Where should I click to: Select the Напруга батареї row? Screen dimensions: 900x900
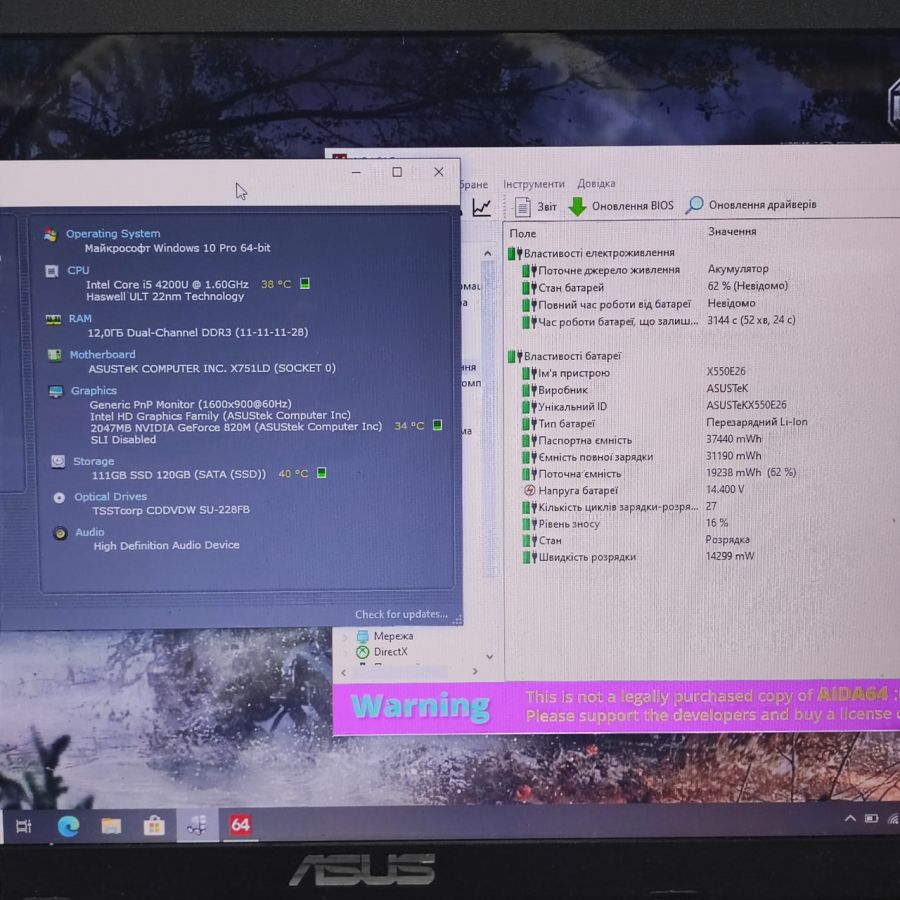[x=634, y=490]
